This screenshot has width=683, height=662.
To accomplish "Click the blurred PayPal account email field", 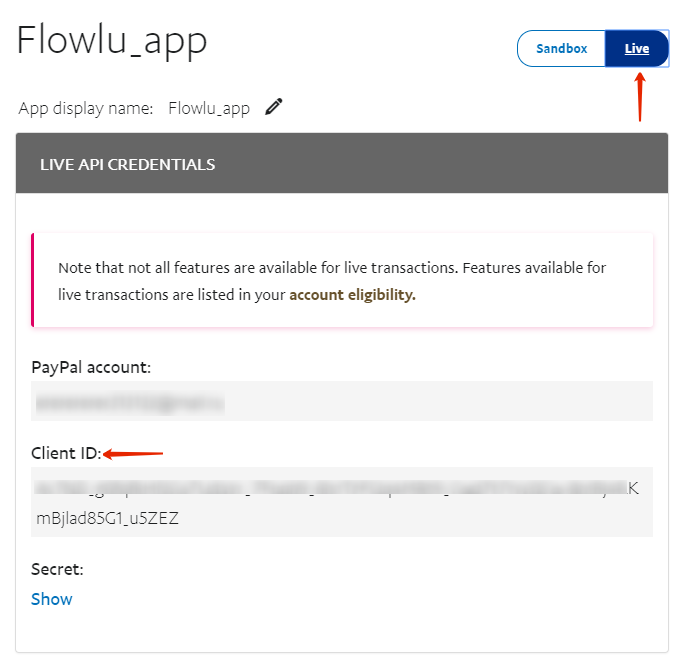I will click(x=342, y=401).
